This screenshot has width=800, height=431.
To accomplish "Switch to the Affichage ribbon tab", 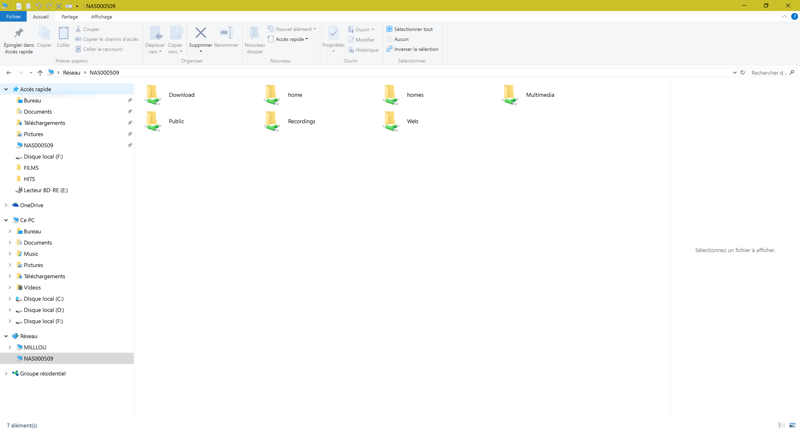I will (x=101, y=16).
